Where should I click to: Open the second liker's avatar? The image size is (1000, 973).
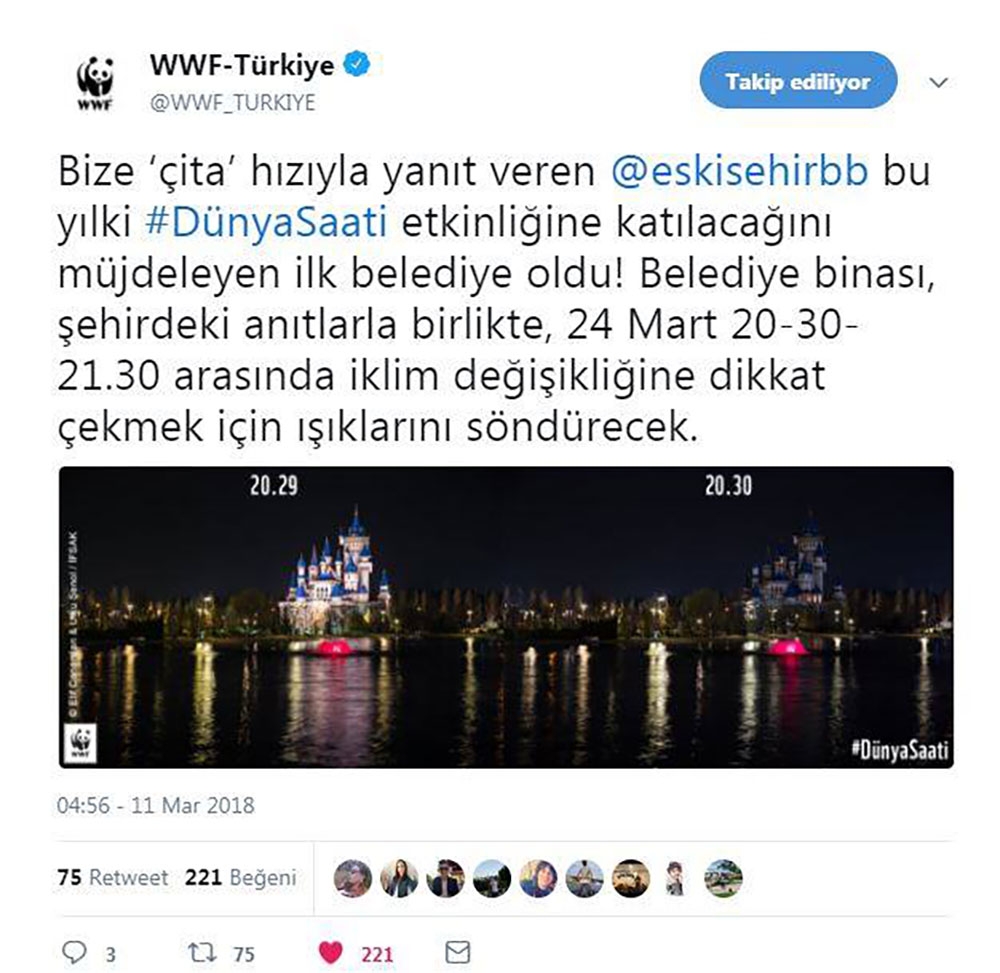coord(399,879)
